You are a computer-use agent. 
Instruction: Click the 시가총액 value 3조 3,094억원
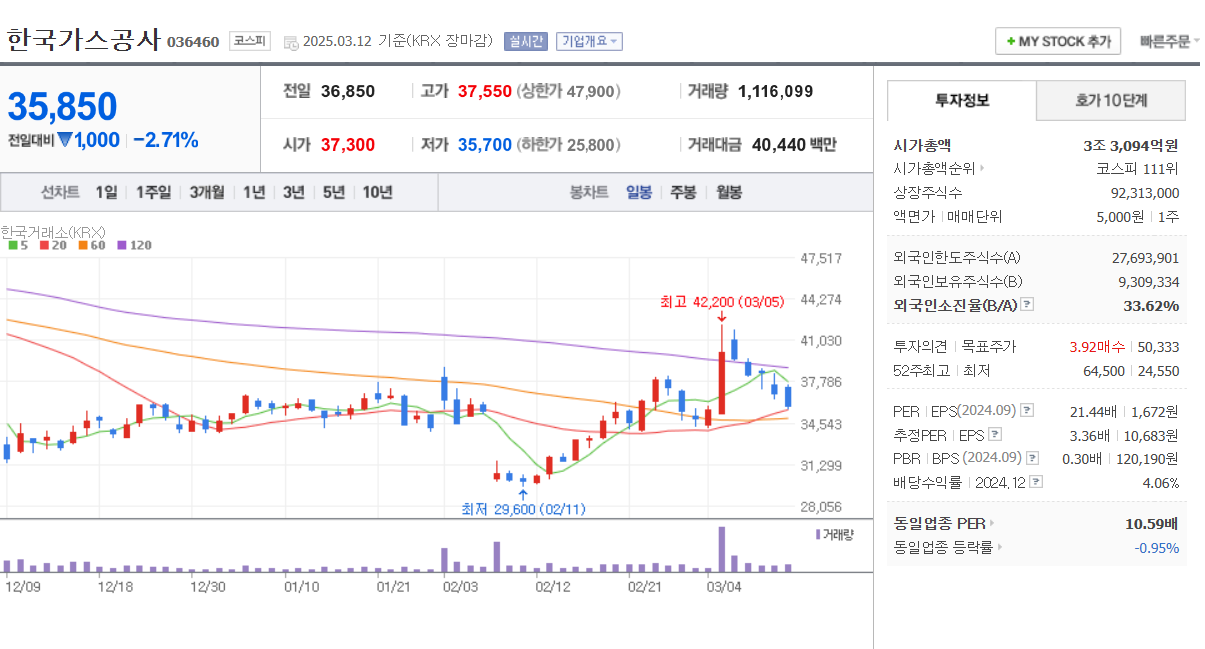pyautogui.click(x=1130, y=145)
